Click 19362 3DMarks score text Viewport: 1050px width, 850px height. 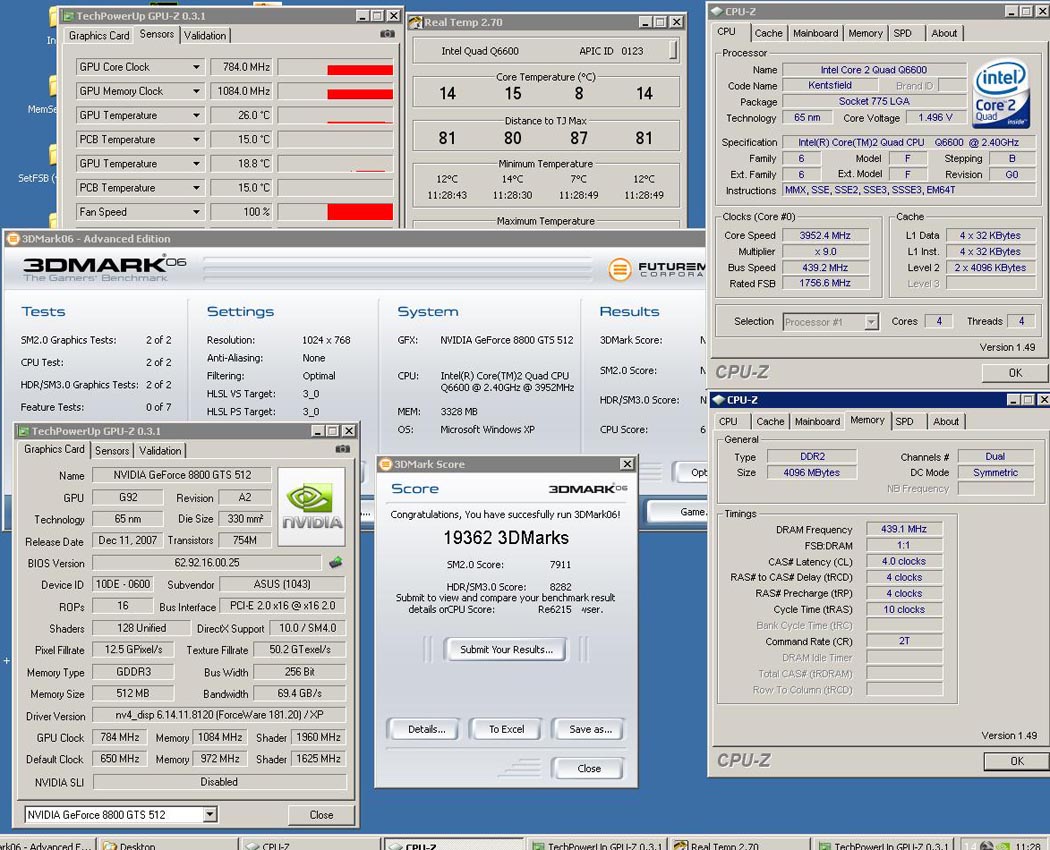click(506, 538)
